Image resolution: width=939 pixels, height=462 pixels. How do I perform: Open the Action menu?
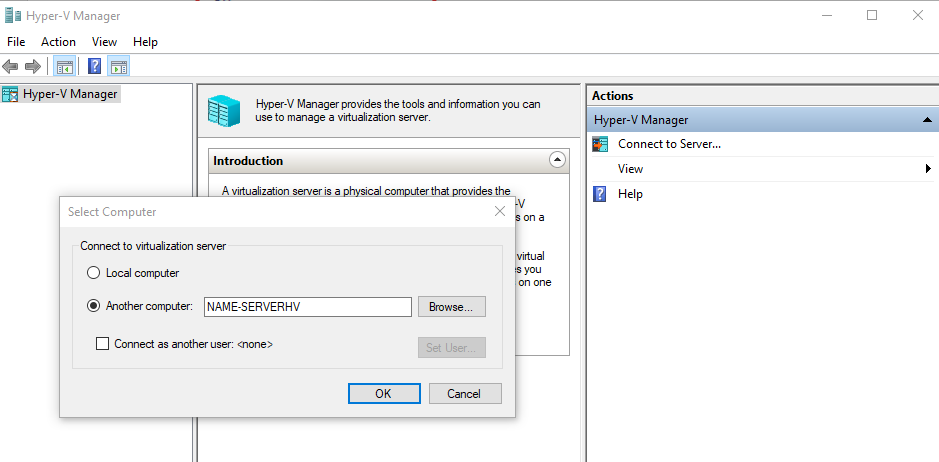58,42
